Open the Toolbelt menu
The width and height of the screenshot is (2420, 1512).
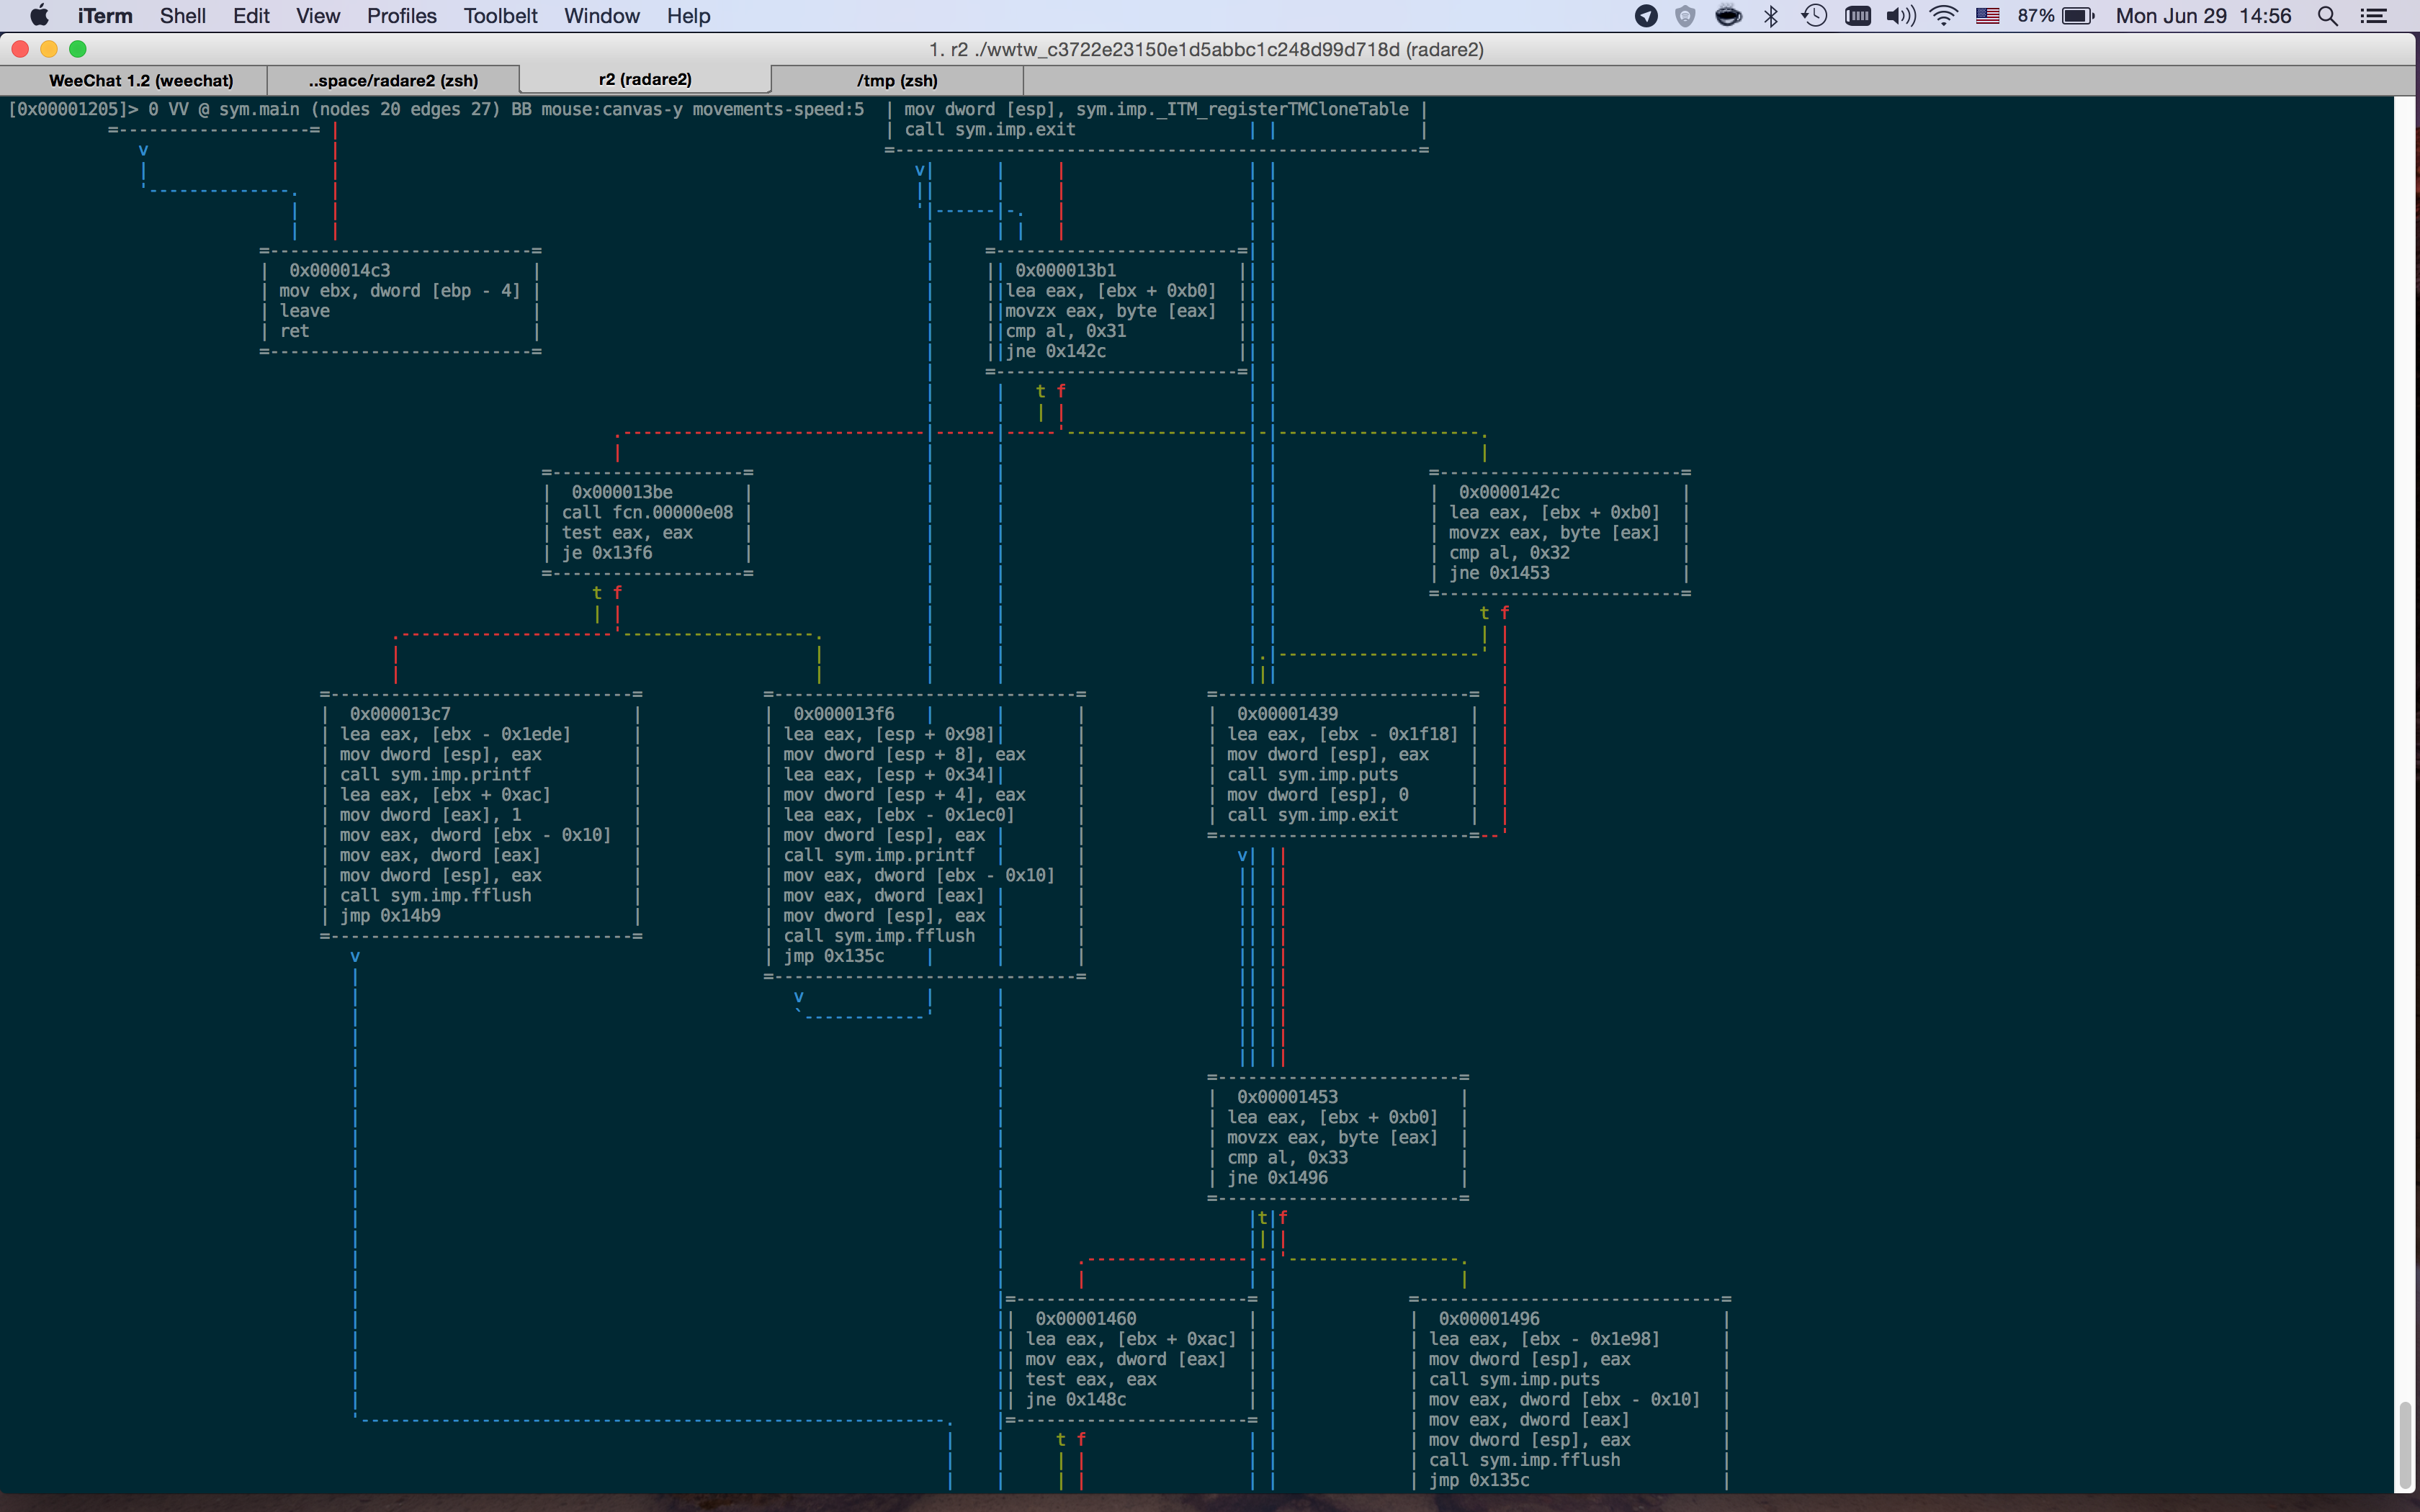click(x=500, y=15)
